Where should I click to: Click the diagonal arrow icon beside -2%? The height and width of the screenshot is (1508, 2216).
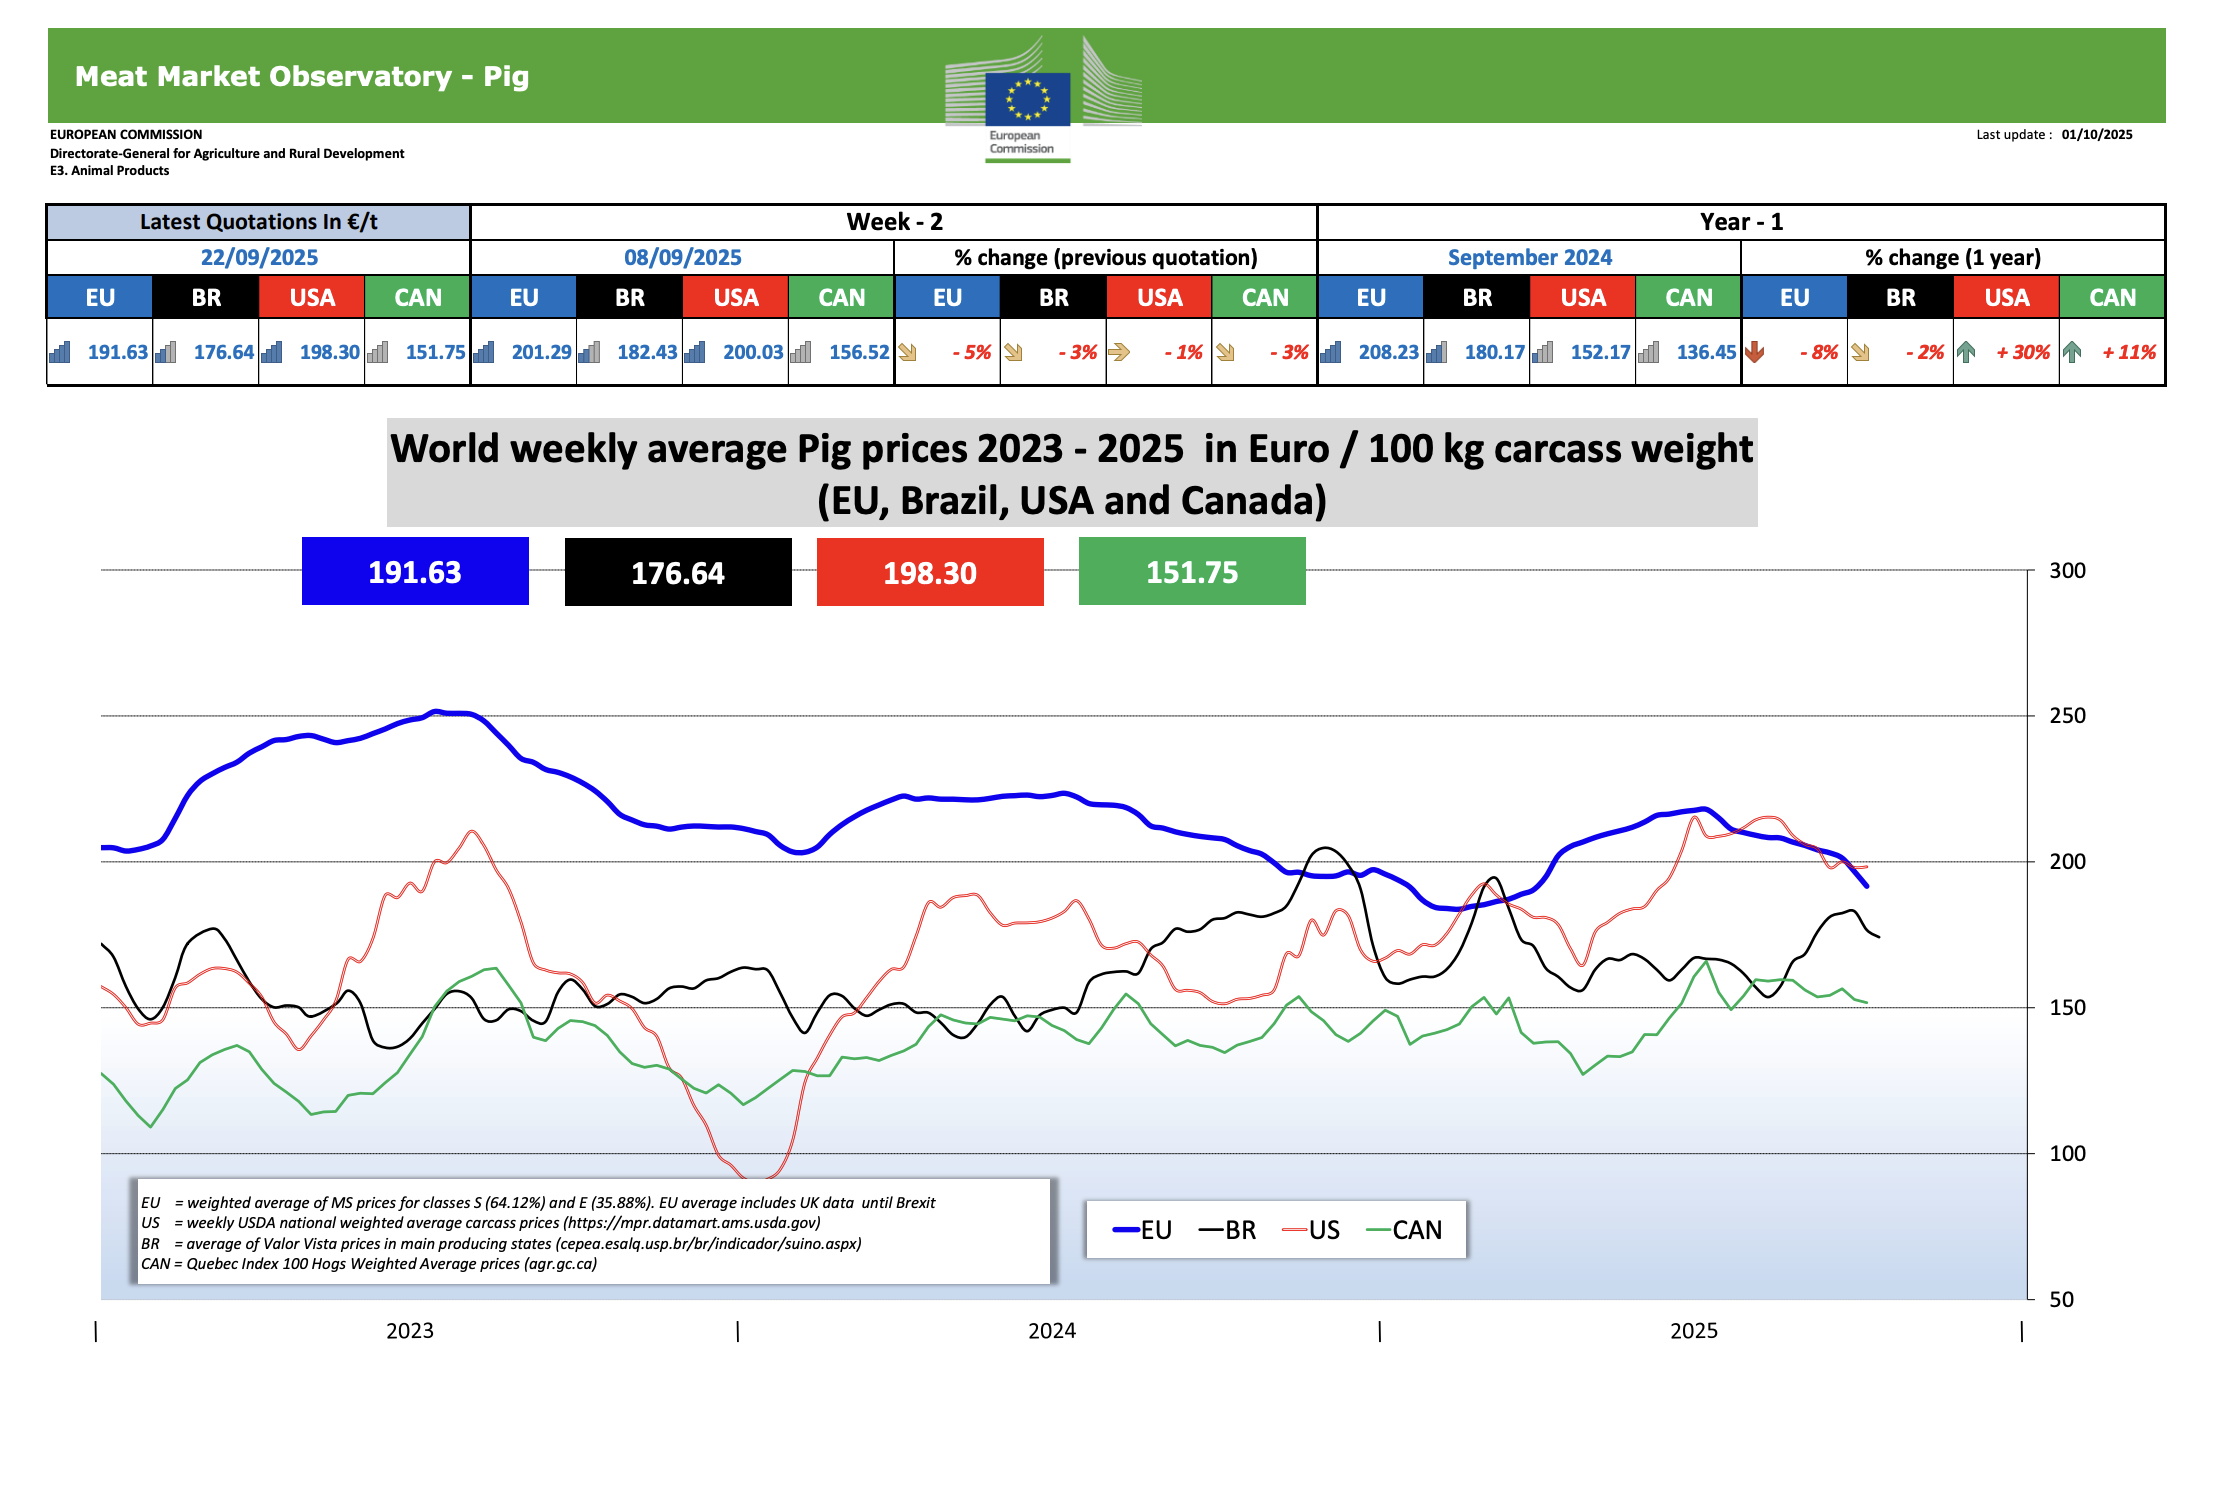coord(1861,352)
